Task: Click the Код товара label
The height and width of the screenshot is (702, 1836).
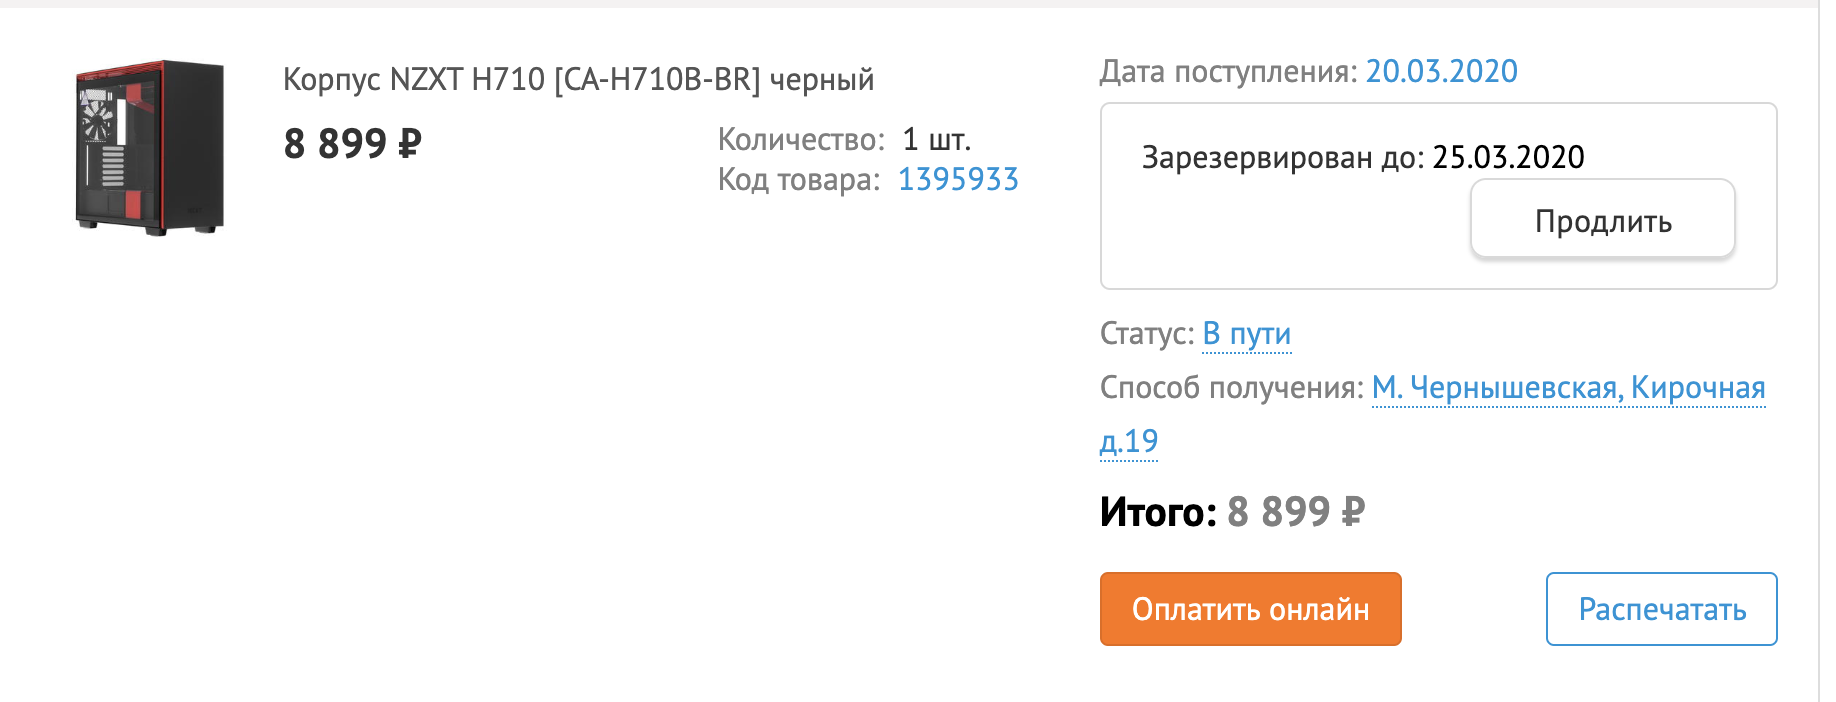Action: click(x=798, y=179)
